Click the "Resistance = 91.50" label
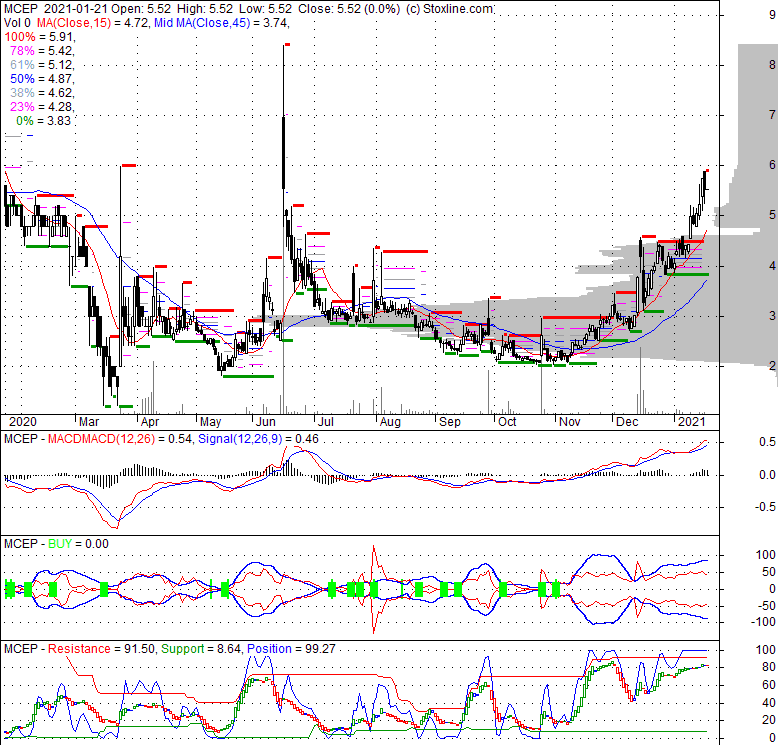Viewport: 780px width, 745px height. coord(101,649)
